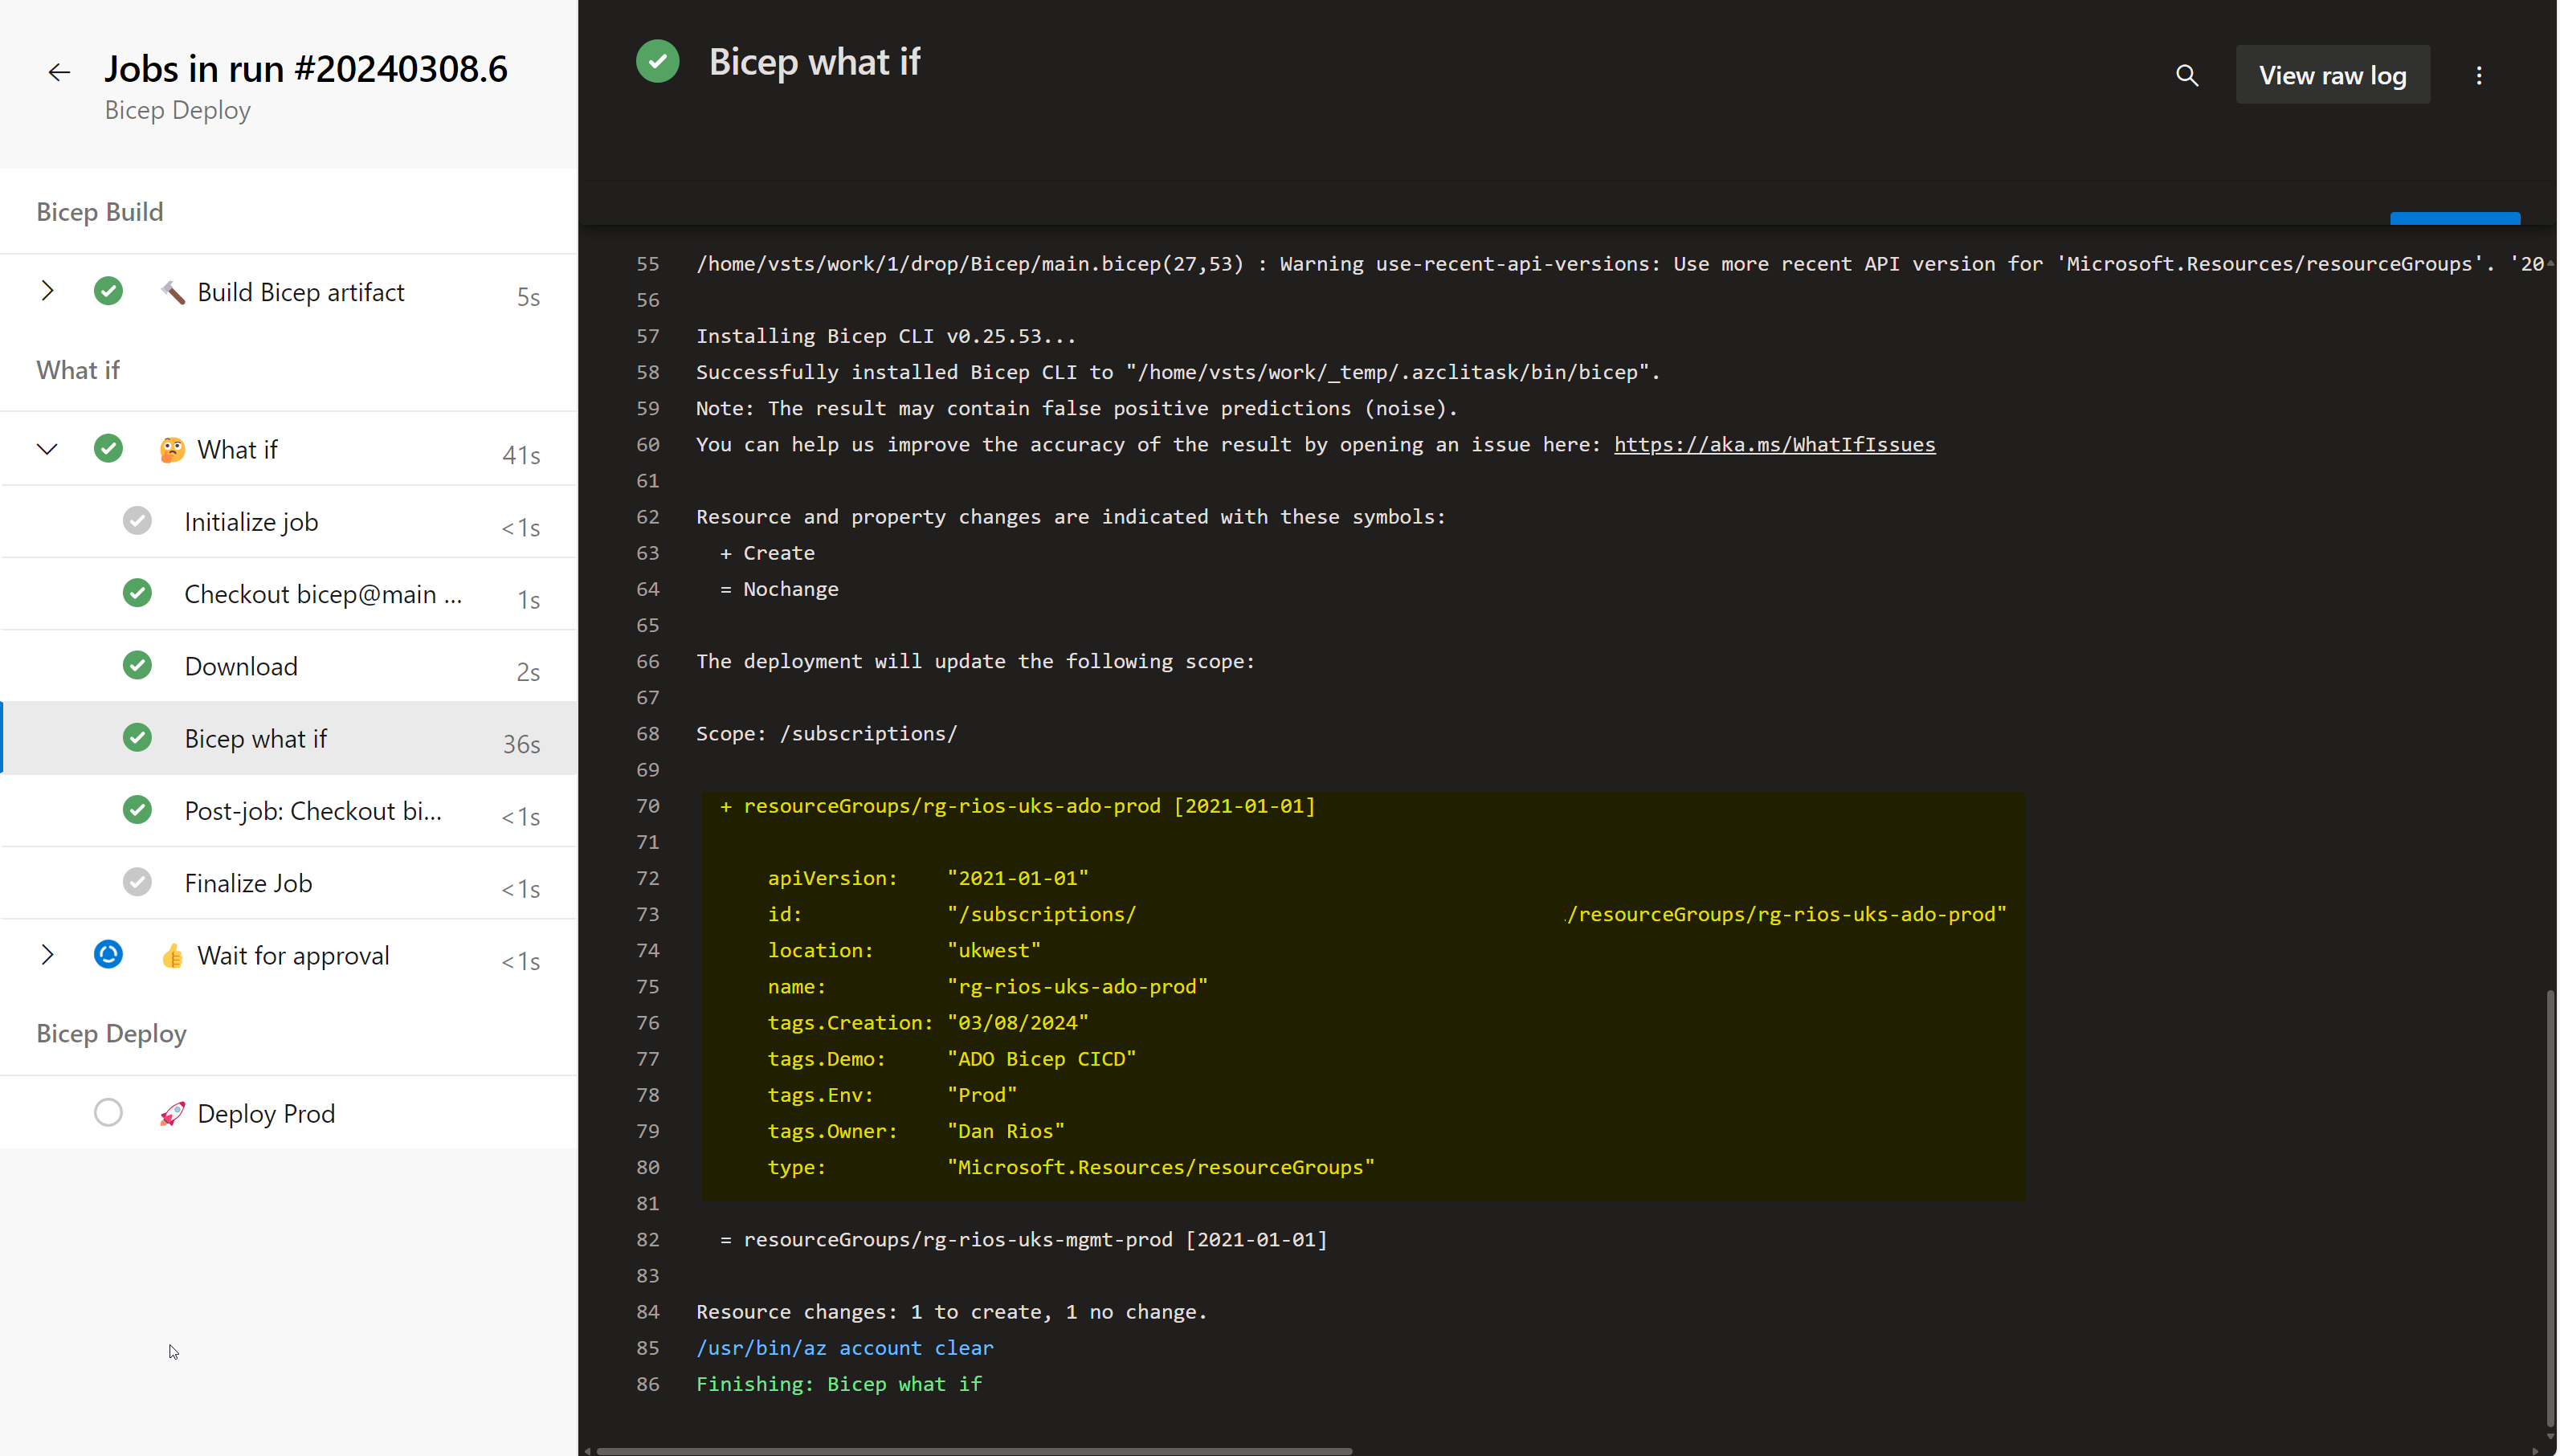Click 'Finishing: Bicep what if' log line

[839, 1383]
